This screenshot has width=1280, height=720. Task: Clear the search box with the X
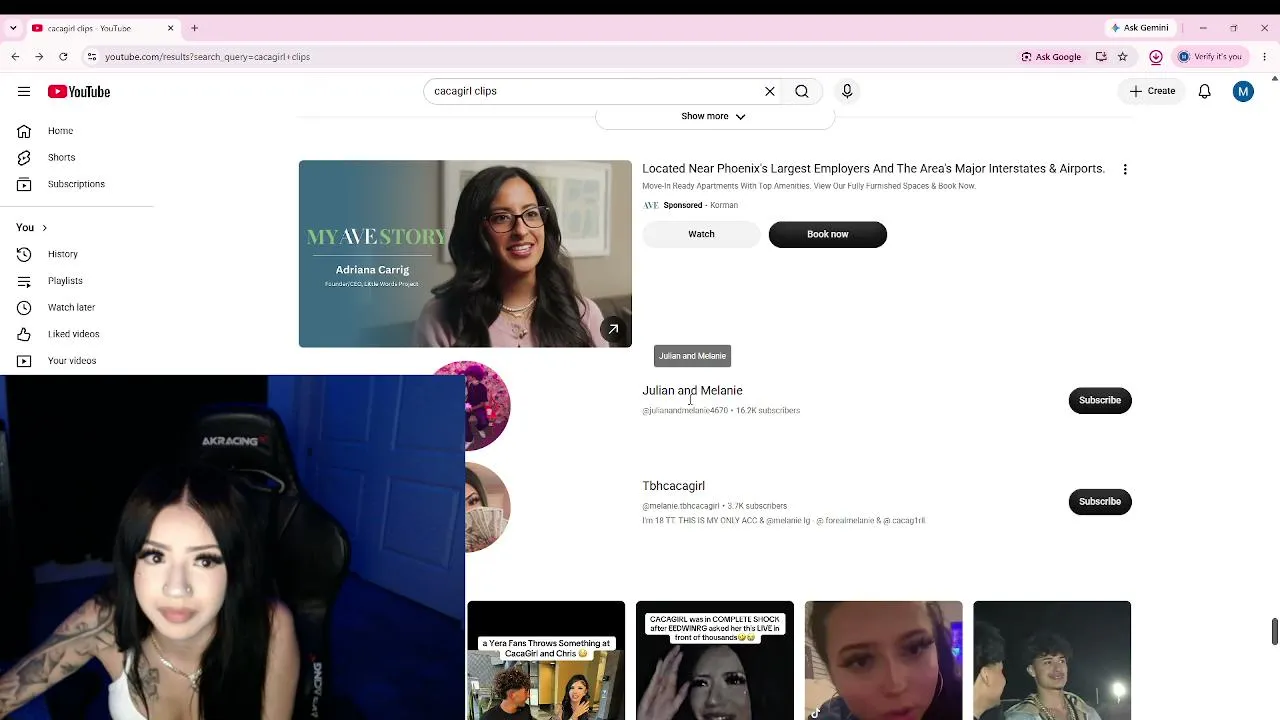[770, 91]
